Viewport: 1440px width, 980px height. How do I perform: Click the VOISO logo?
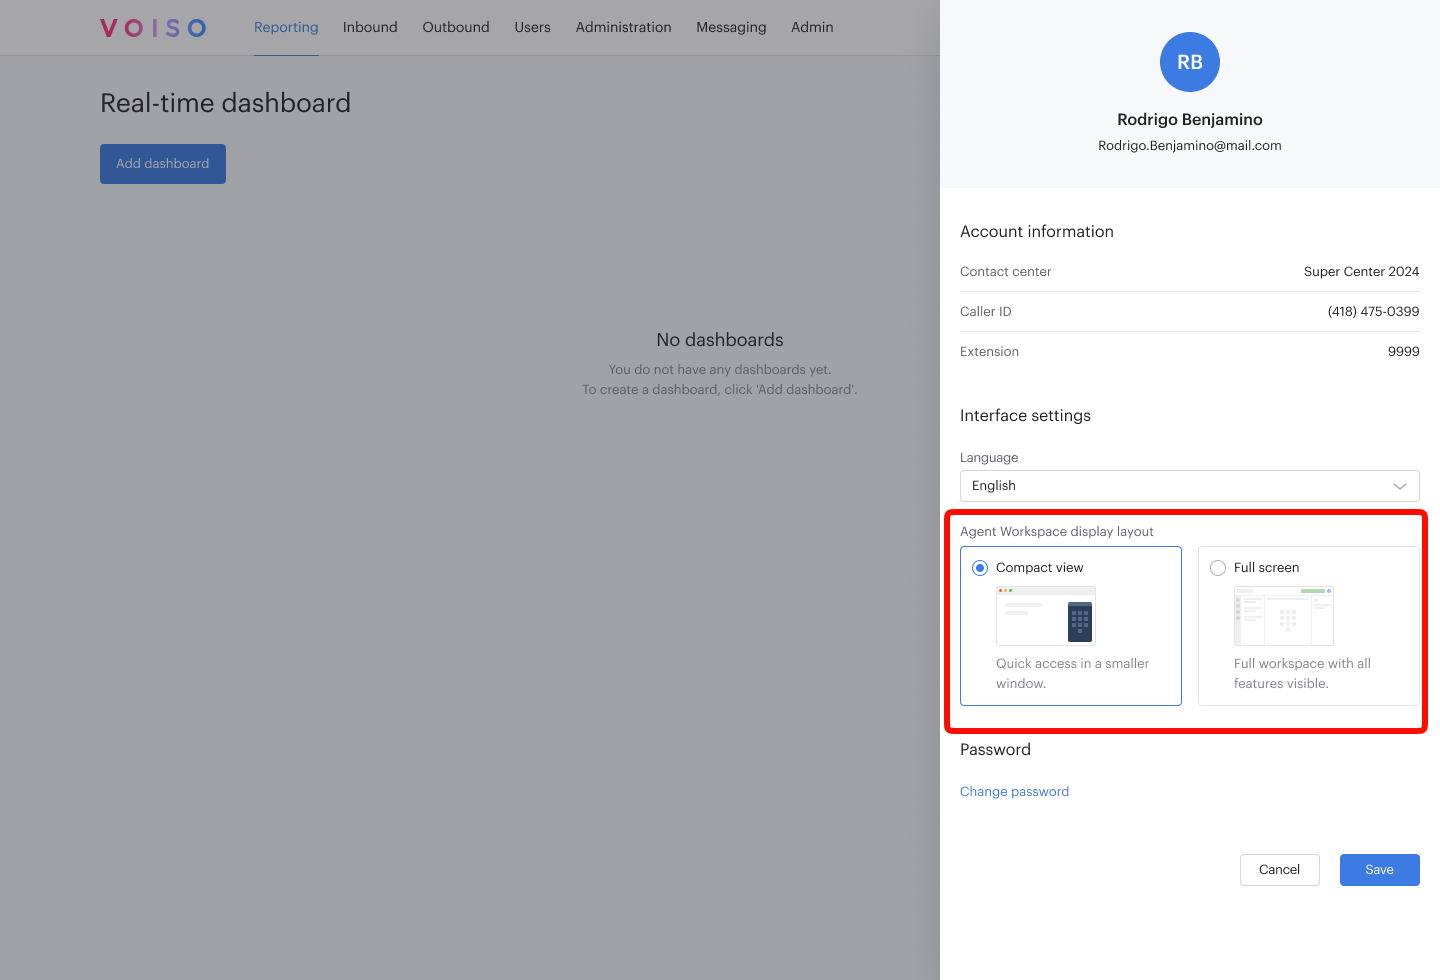[153, 28]
